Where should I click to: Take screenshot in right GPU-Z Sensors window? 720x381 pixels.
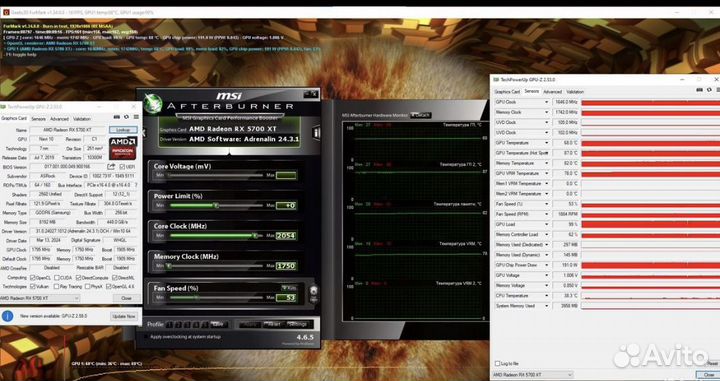[699, 90]
